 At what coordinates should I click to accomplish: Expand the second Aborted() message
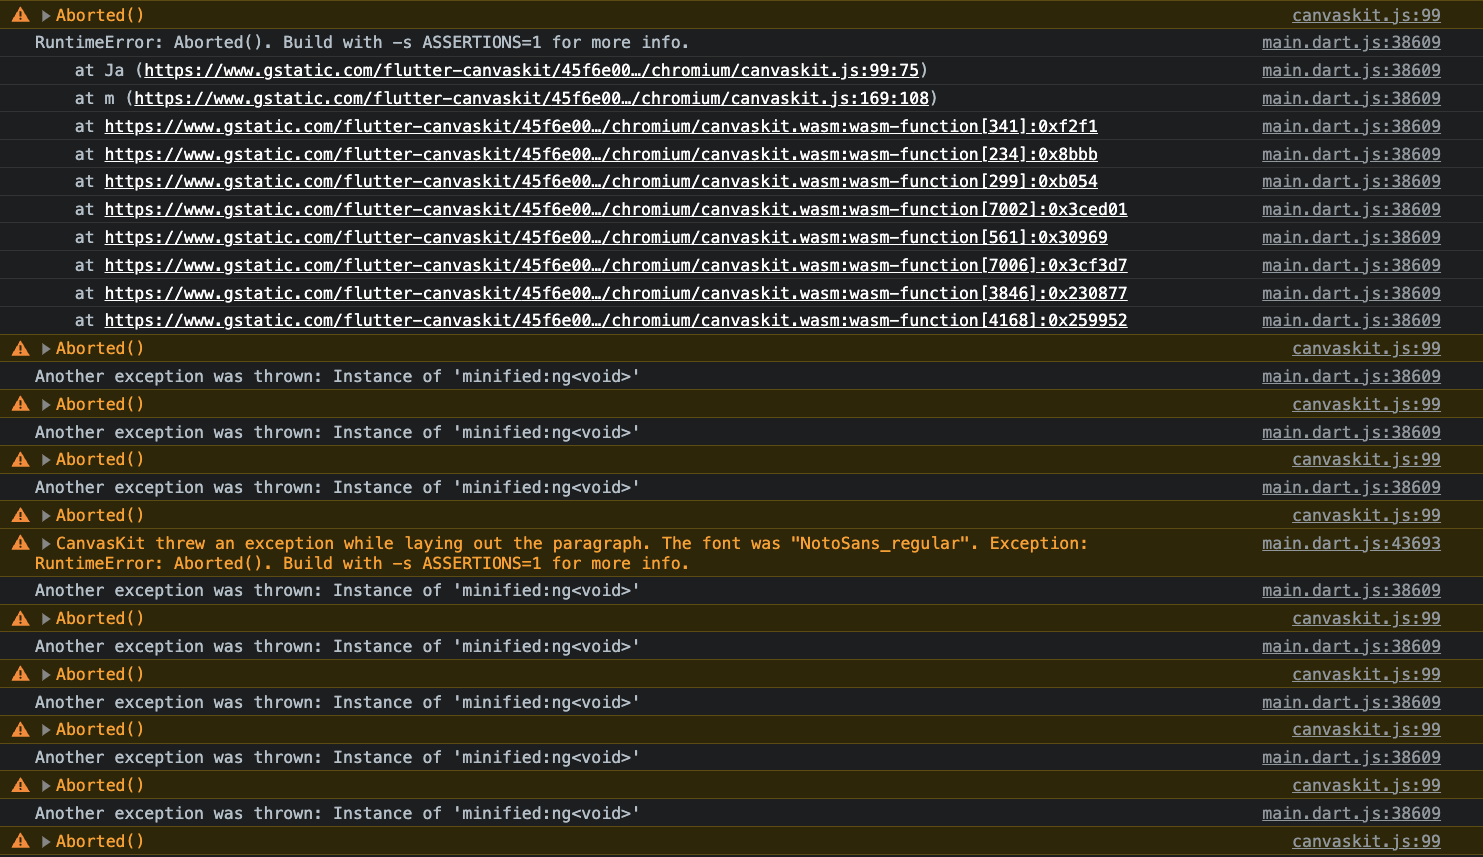46,348
